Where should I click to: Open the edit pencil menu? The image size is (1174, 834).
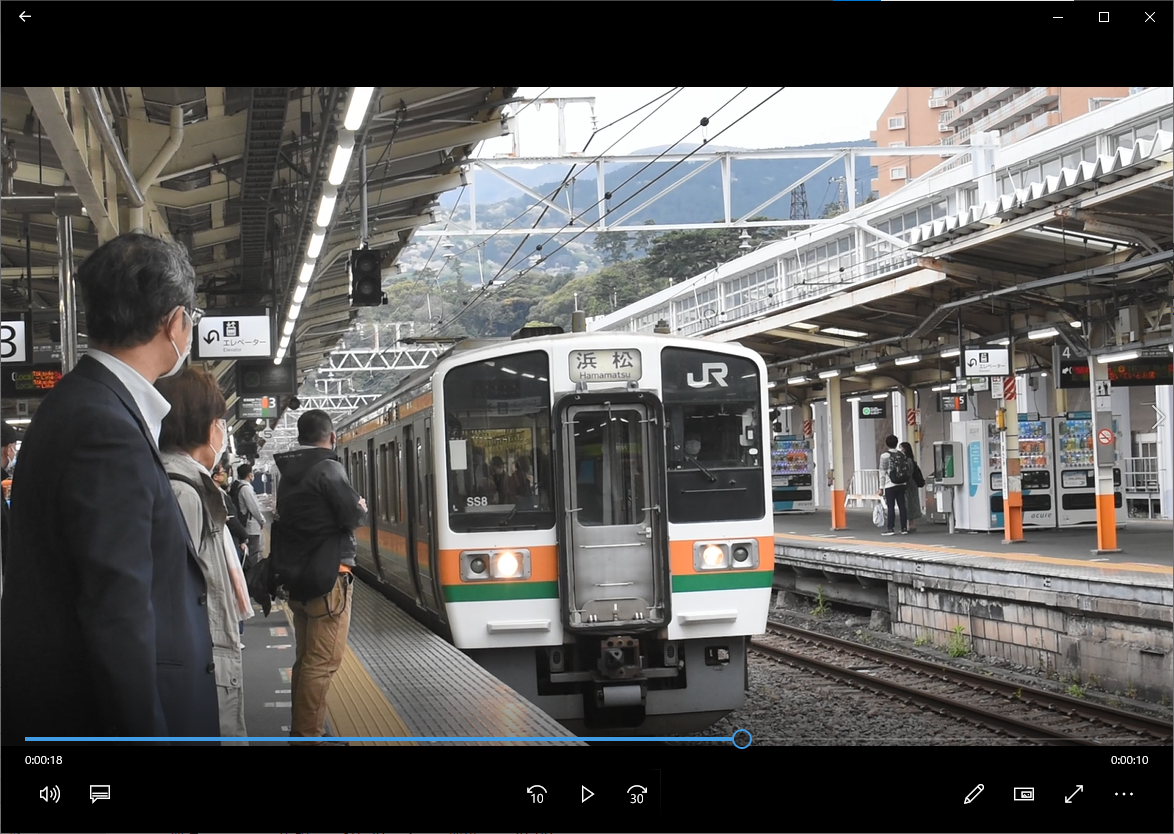(x=973, y=794)
